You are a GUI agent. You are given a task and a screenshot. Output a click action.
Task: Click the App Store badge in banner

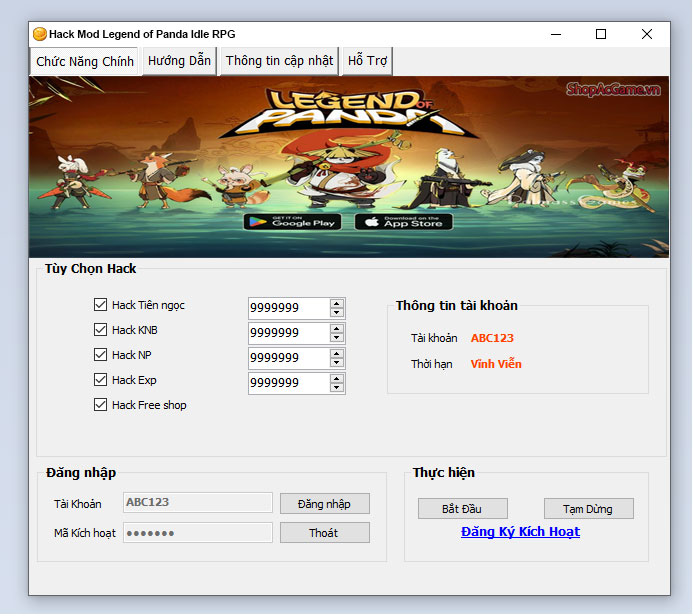click(403, 222)
